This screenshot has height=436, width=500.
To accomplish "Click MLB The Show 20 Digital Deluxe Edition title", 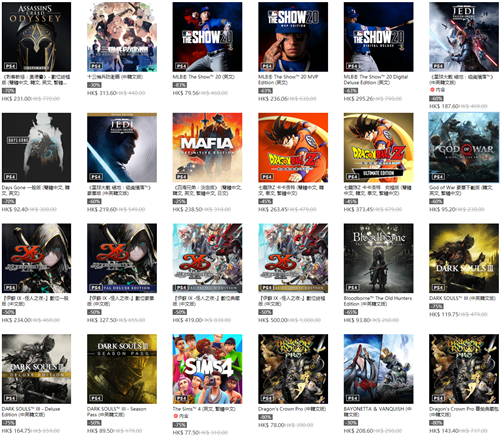I will click(x=376, y=79).
